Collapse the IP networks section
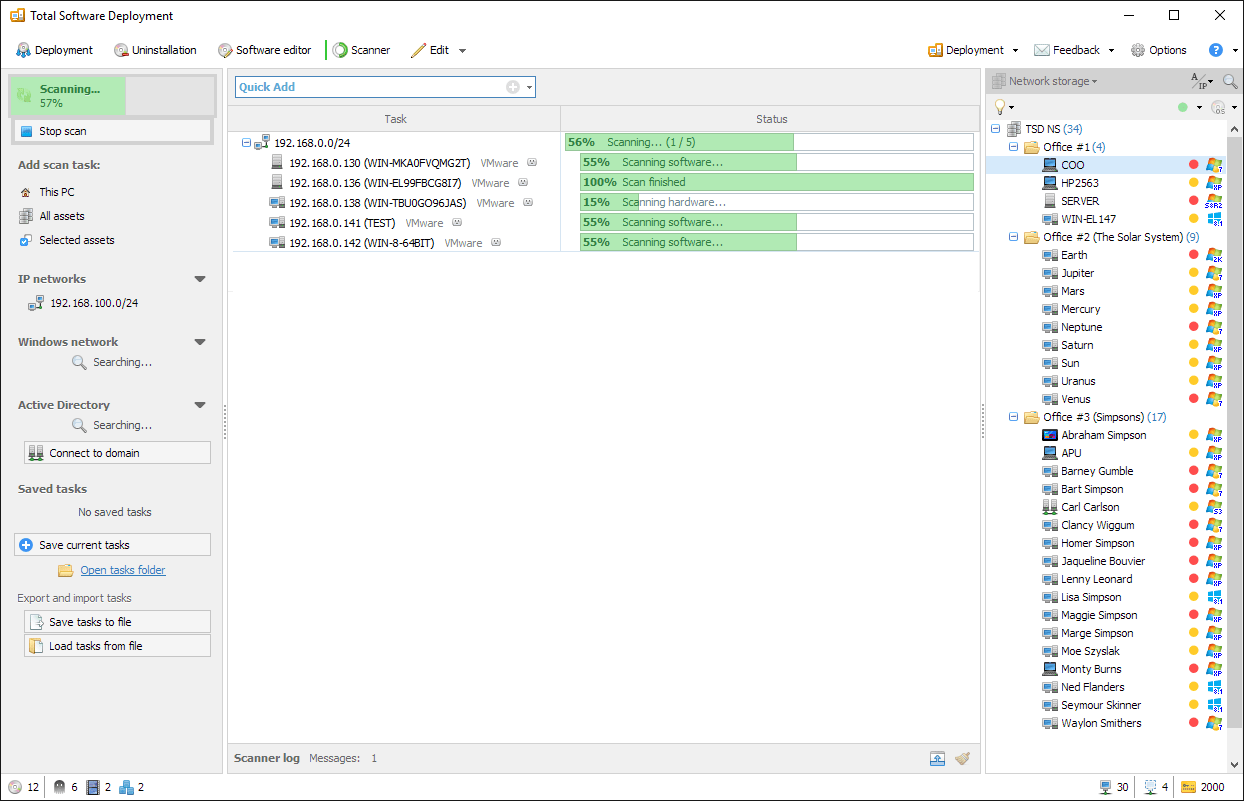This screenshot has height=801, width=1244. pos(200,279)
